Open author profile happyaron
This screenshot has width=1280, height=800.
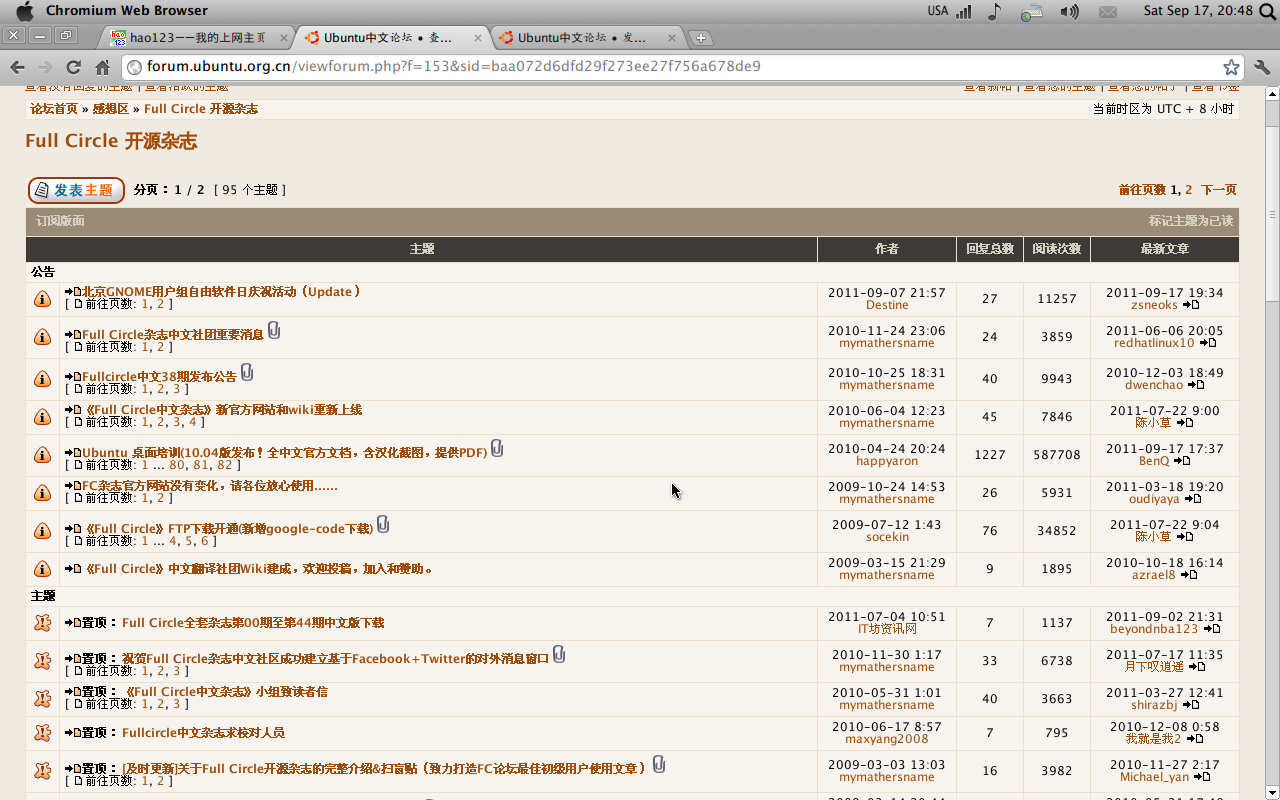[887, 461]
